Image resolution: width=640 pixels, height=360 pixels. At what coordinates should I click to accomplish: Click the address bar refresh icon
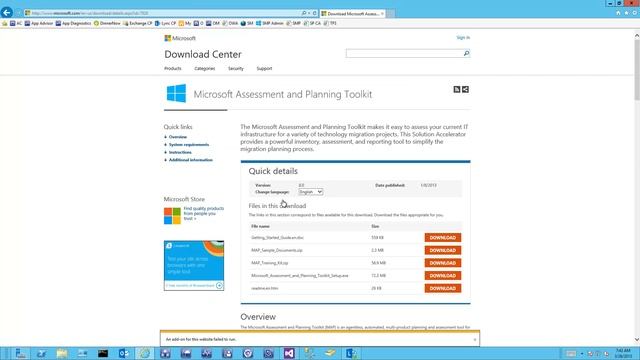(x=314, y=13)
